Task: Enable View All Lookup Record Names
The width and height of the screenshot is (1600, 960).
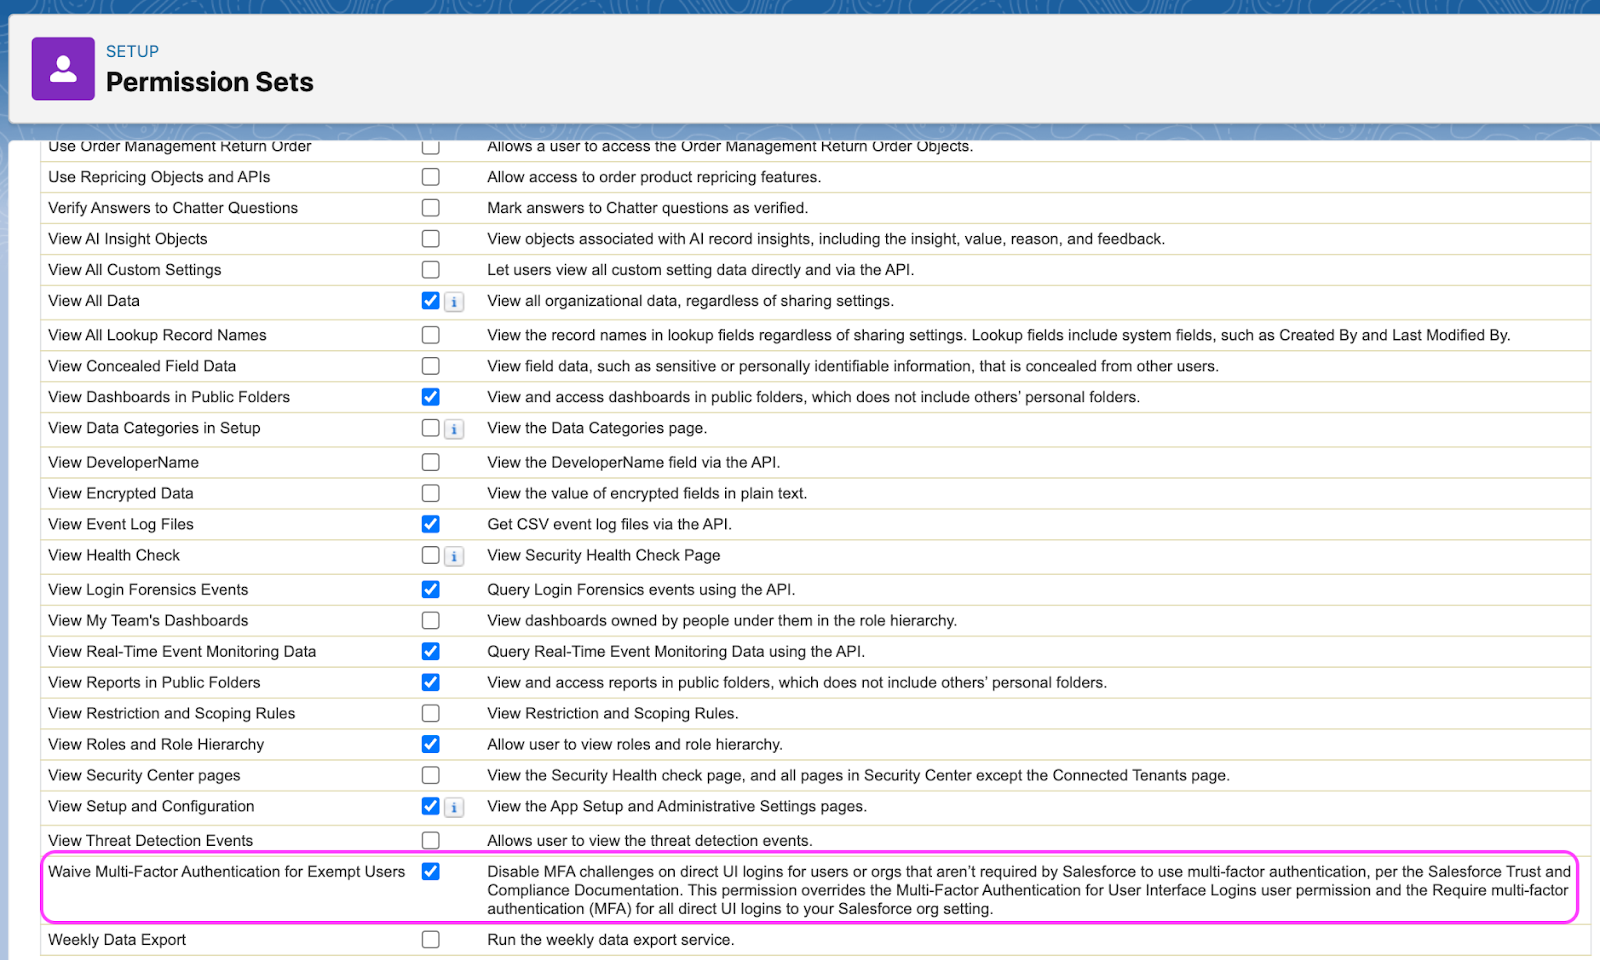Action: 431,335
